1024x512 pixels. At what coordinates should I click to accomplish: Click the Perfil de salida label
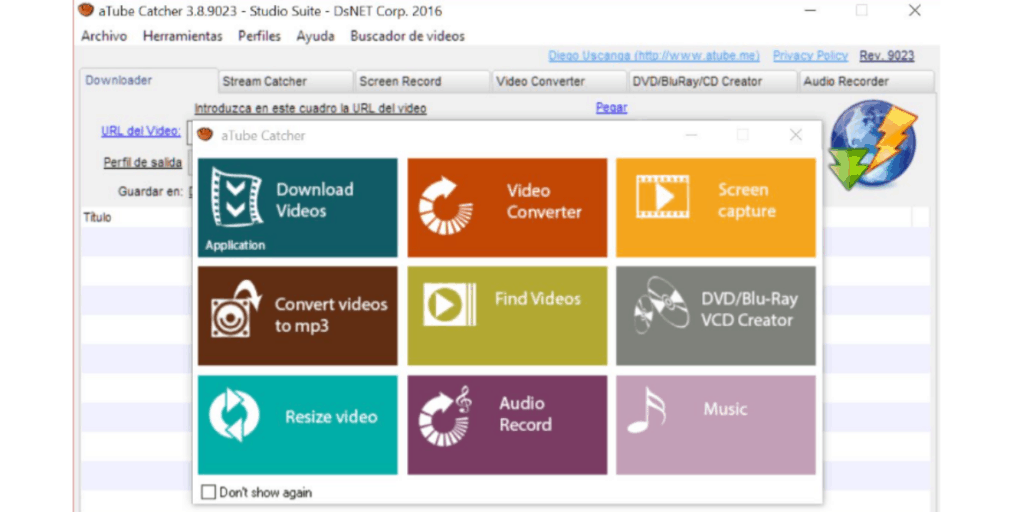click(142, 163)
